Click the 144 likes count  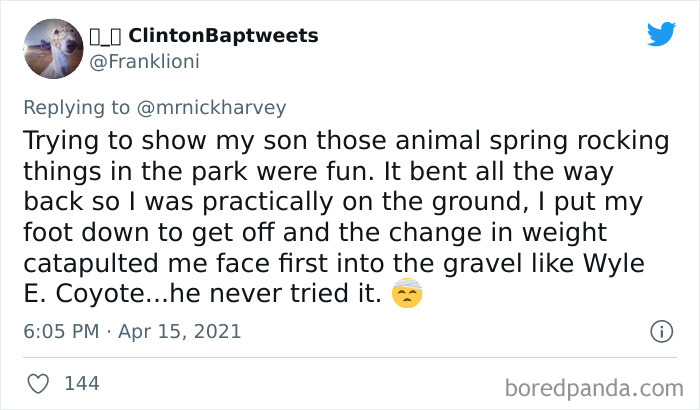(81, 383)
